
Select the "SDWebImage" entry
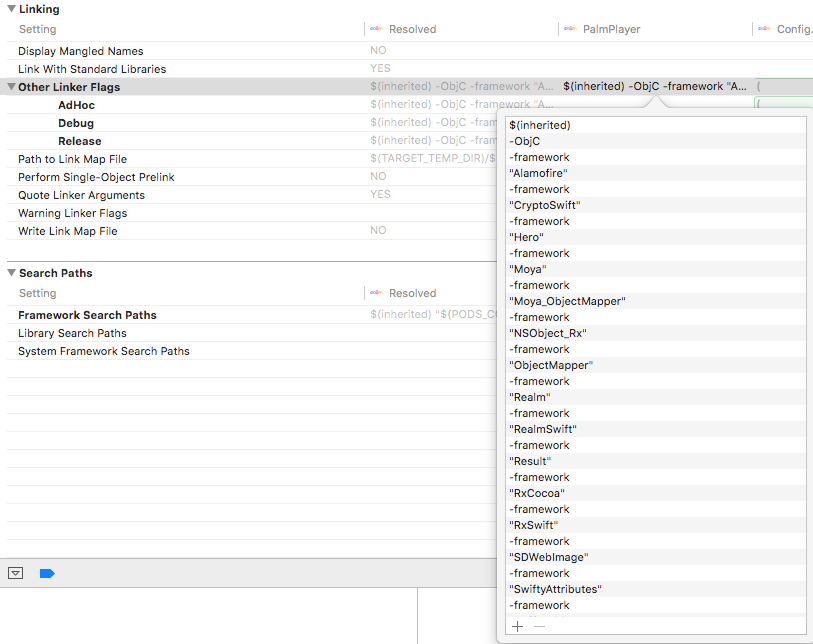click(655, 557)
